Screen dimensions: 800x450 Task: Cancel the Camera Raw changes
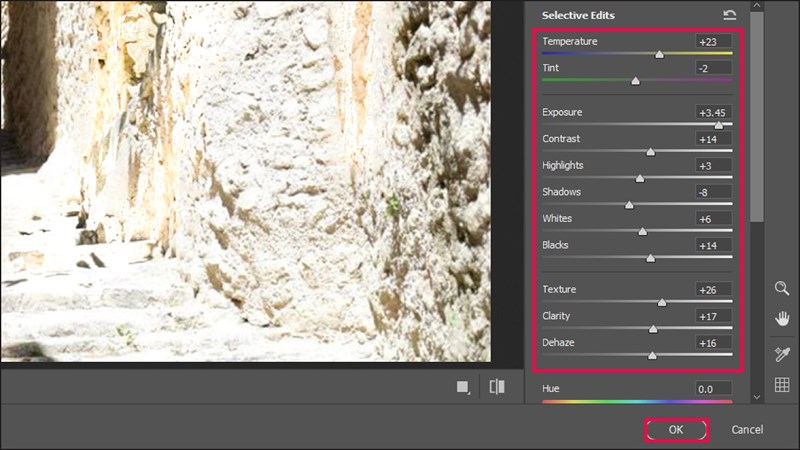(x=747, y=429)
